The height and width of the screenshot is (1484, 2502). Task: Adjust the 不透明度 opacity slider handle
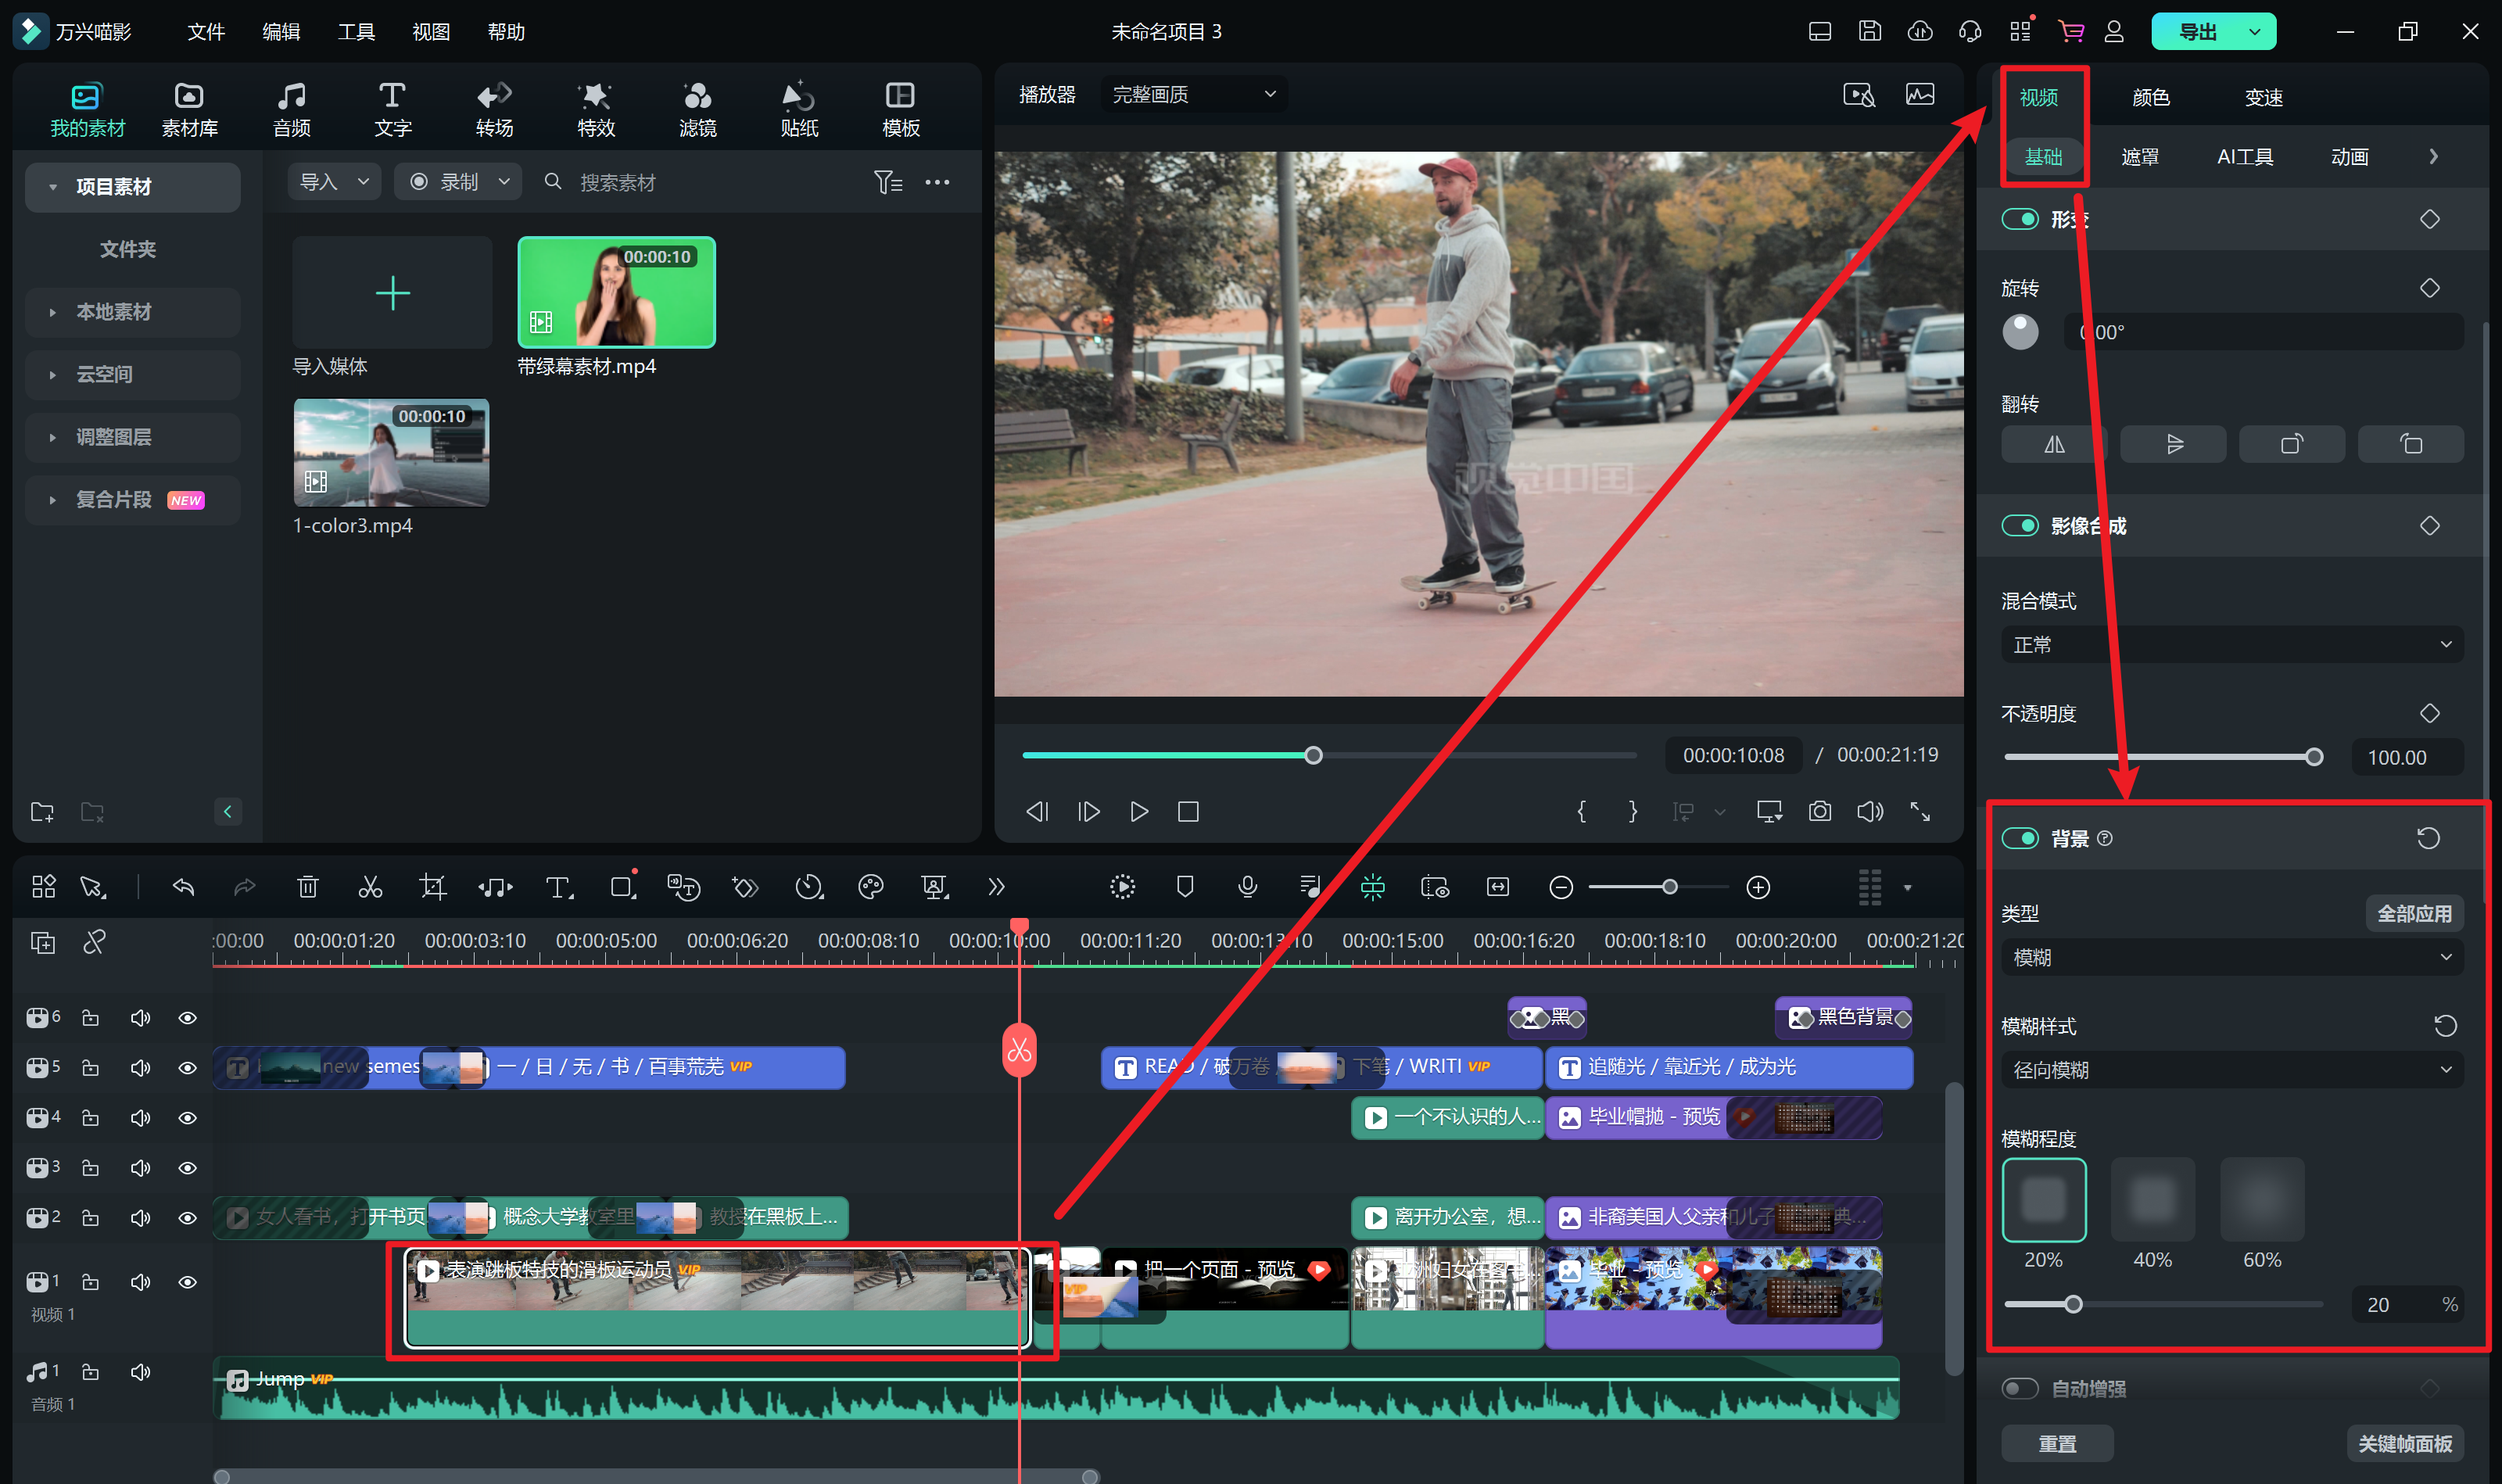point(2314,757)
